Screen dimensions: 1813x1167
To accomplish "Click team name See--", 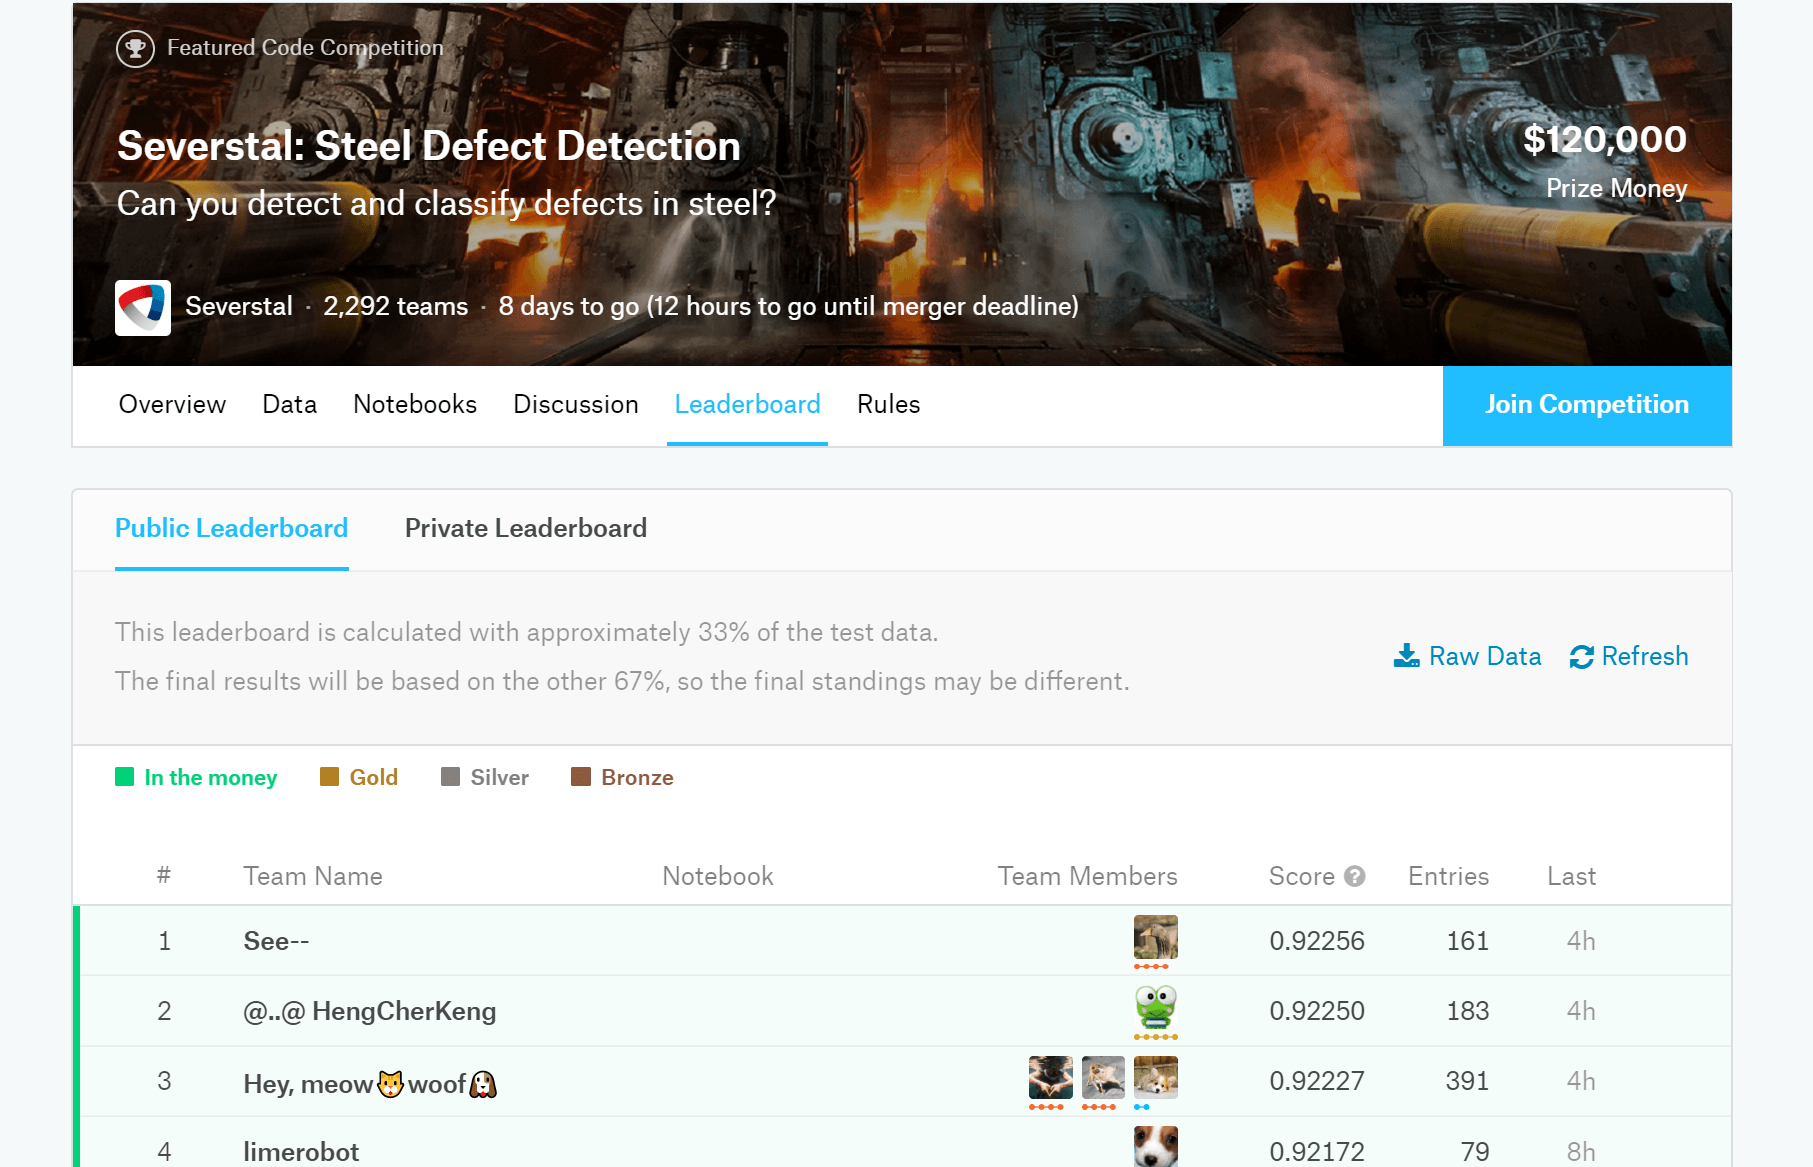I will (x=276, y=941).
